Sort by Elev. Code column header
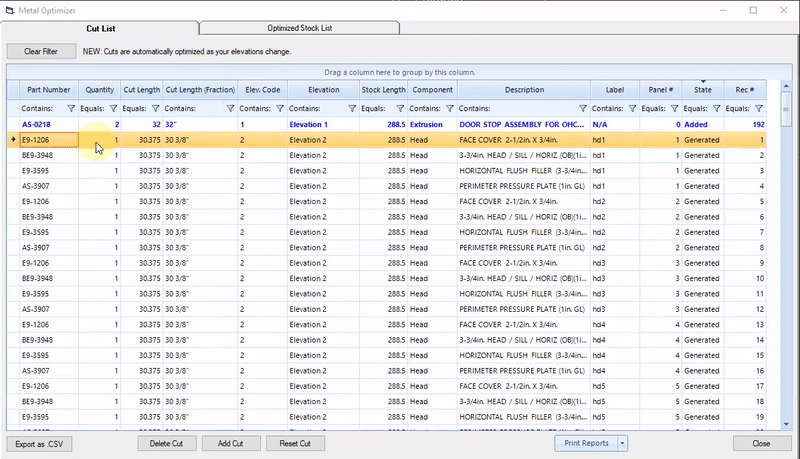The width and height of the screenshot is (800, 459). pyautogui.click(x=263, y=90)
